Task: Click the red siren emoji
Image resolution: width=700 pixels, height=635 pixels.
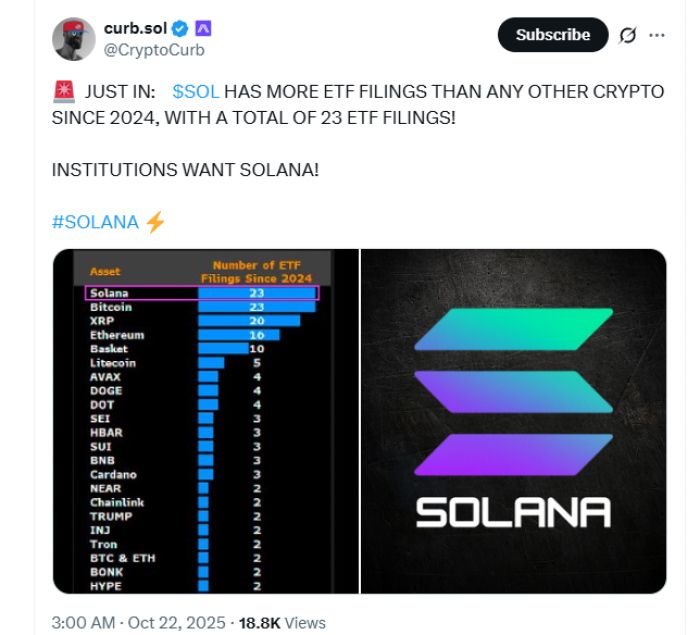Action: pyautogui.click(x=62, y=92)
